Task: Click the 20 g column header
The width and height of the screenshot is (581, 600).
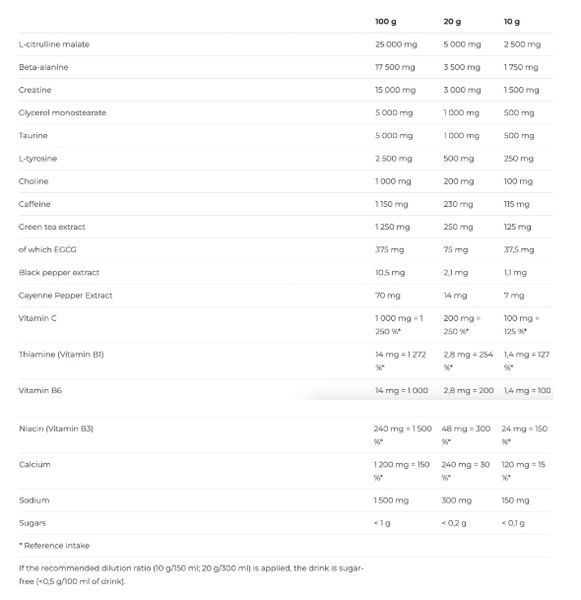Action: click(452, 22)
